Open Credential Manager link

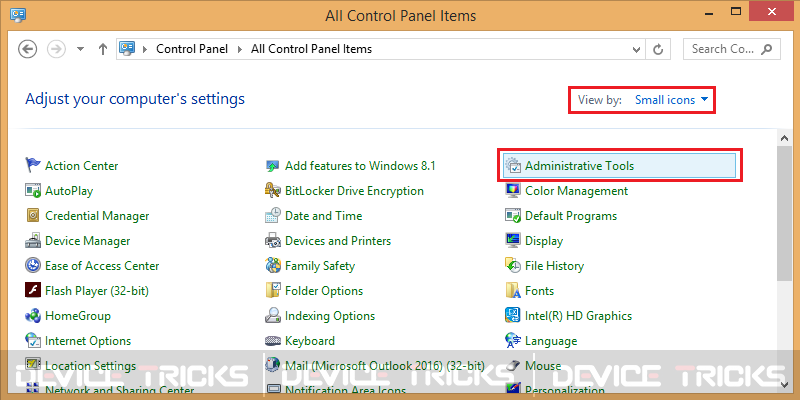coord(97,215)
